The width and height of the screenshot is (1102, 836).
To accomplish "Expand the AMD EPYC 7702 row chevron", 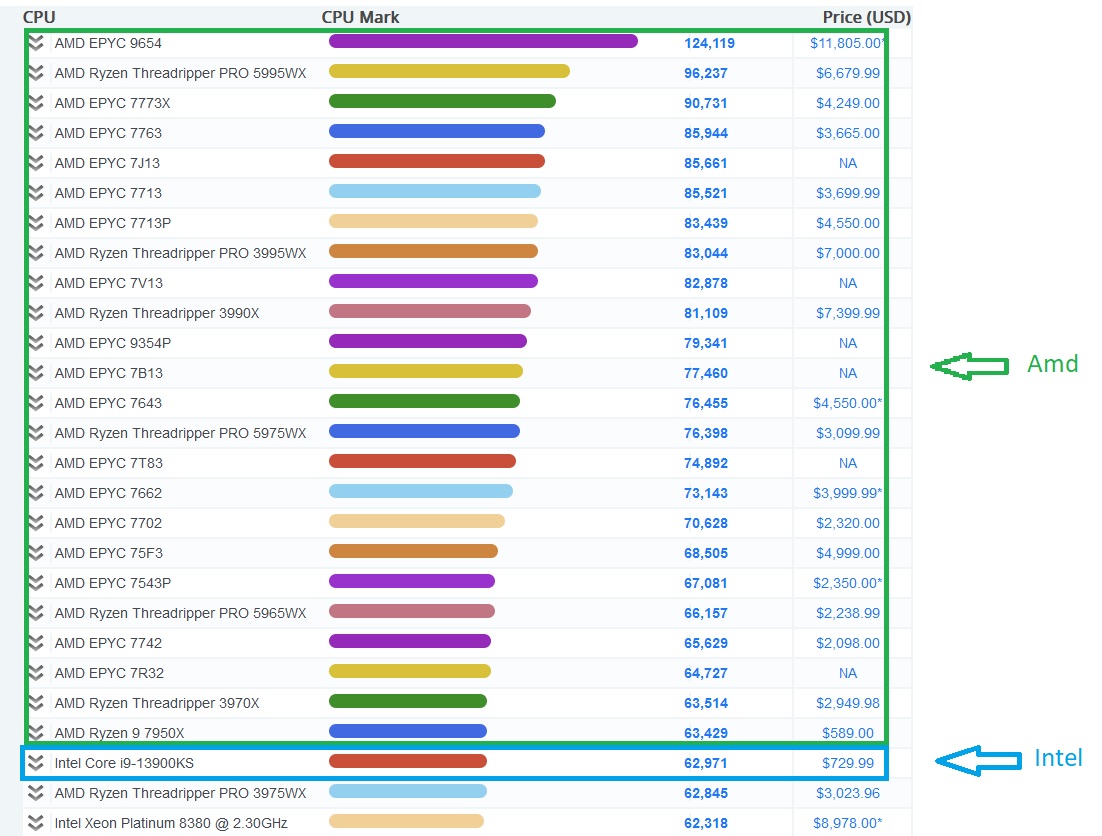I will pos(37,523).
